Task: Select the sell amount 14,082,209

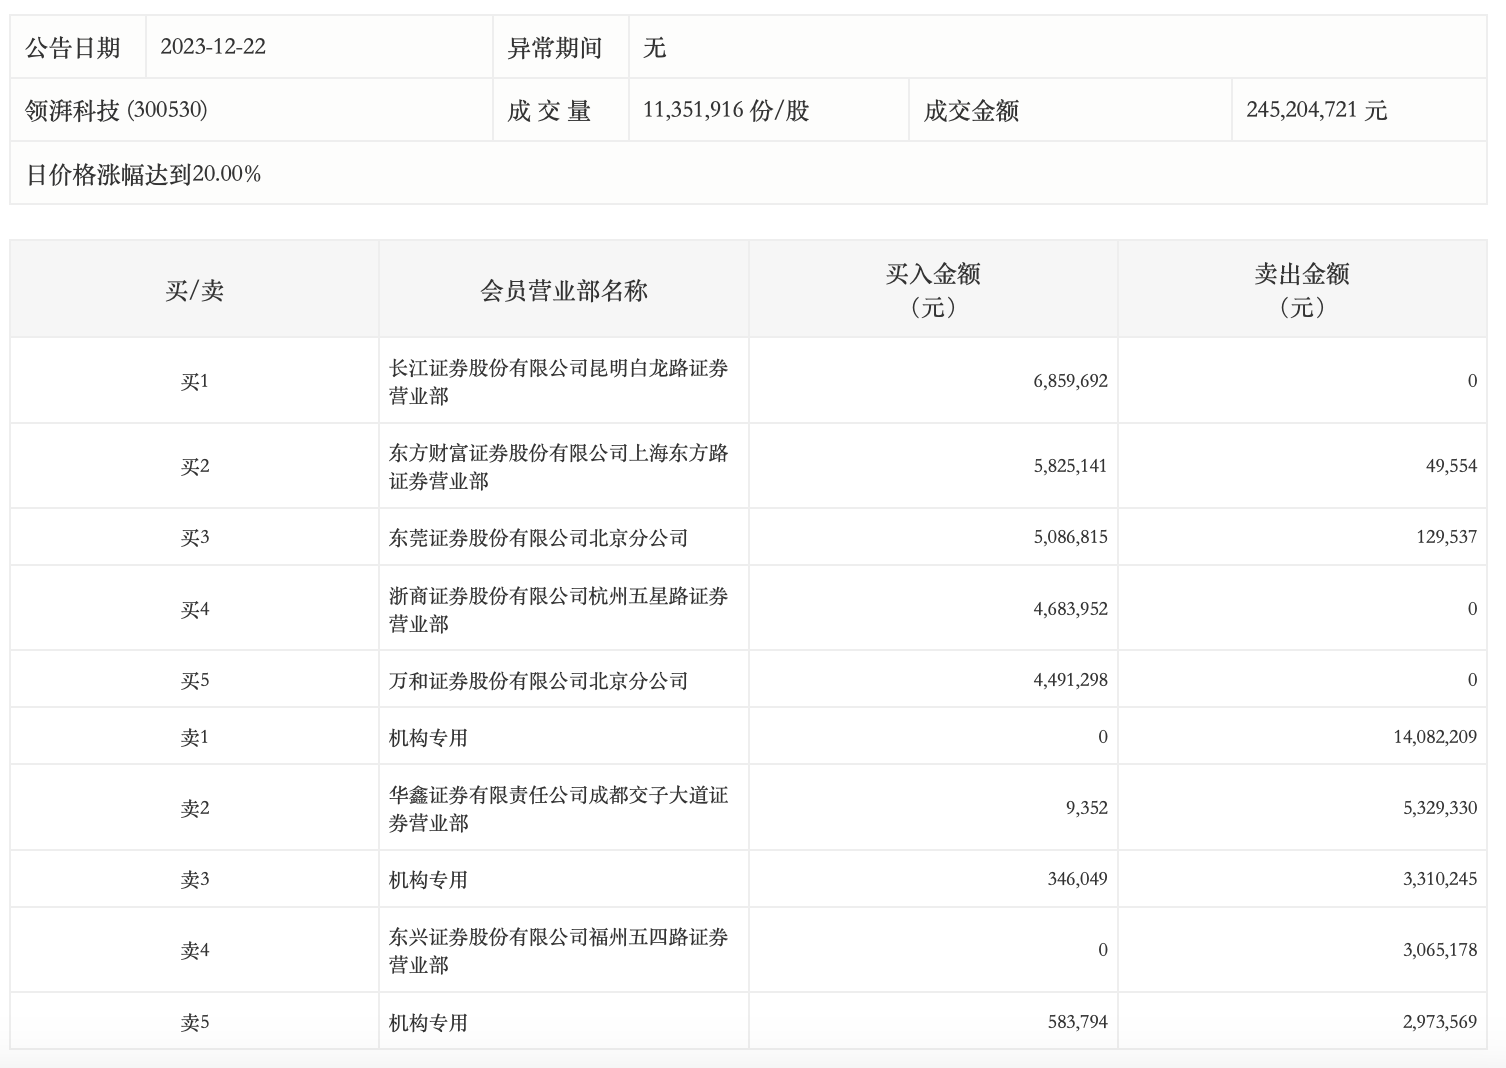Action: pyautogui.click(x=1423, y=735)
